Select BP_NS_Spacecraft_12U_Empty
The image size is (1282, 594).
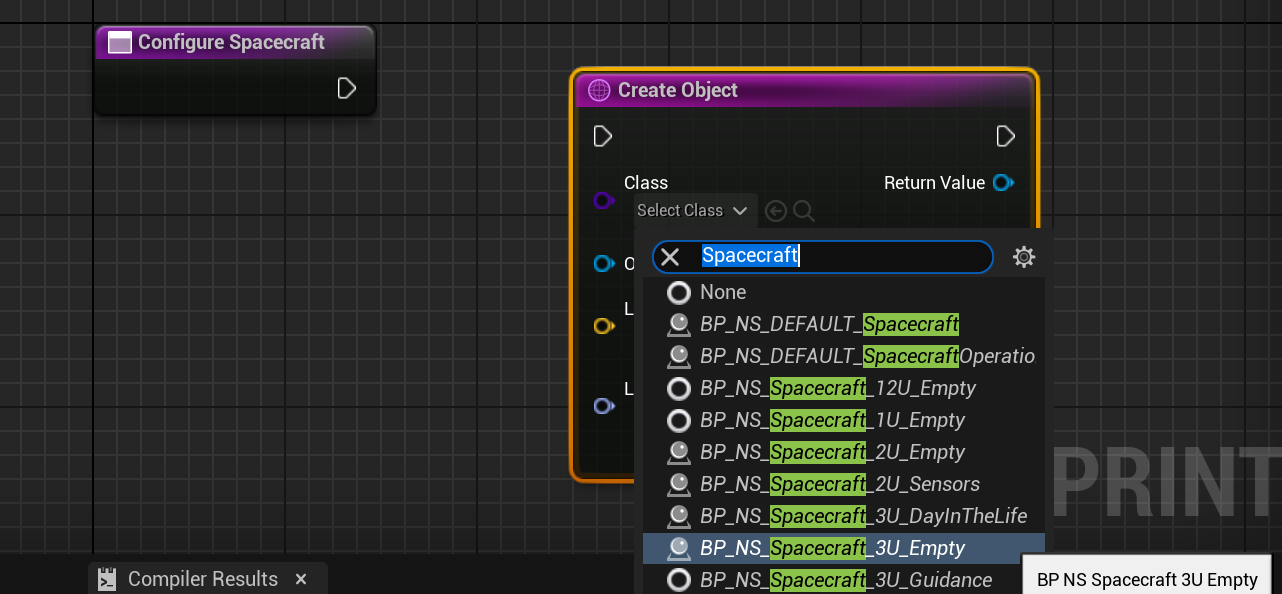[x=837, y=388]
